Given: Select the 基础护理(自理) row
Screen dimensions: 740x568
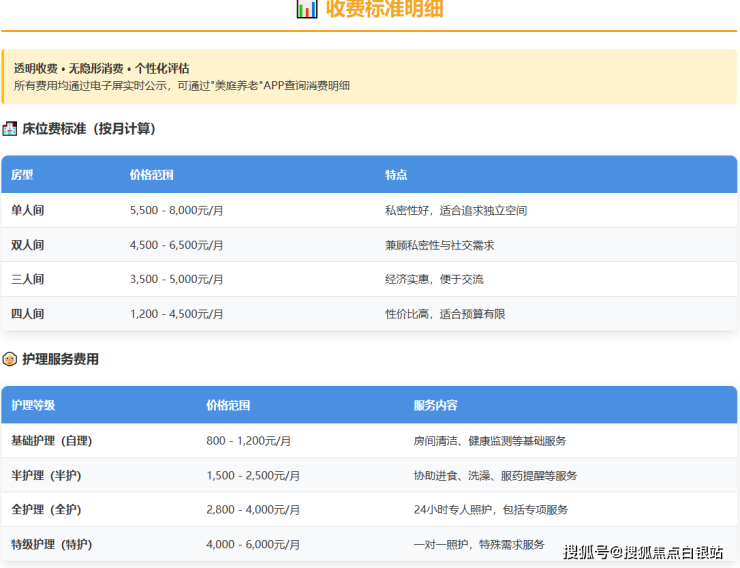Looking at the screenshot, I should pos(51,441).
